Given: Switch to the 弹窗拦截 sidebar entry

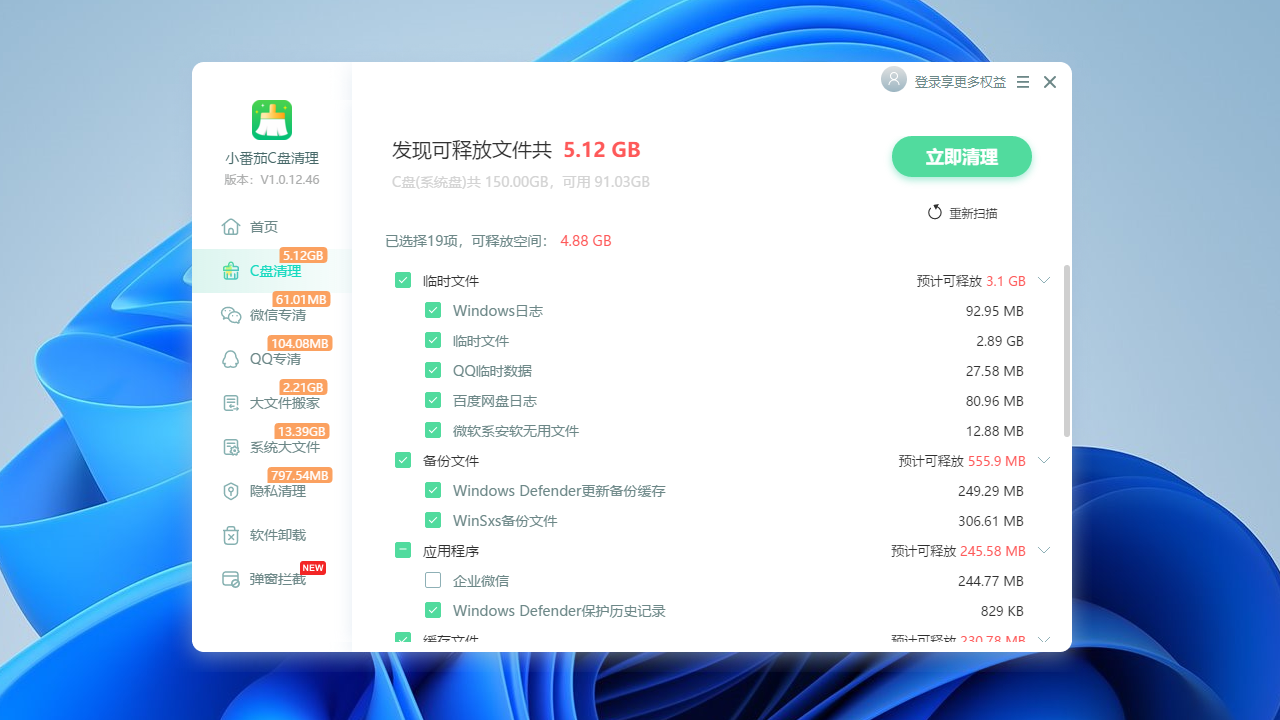Looking at the screenshot, I should (x=230, y=578).
